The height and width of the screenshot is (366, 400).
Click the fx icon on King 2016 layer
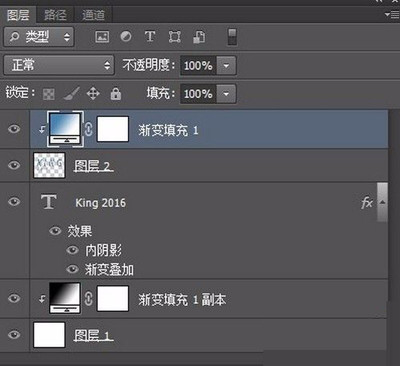366,202
